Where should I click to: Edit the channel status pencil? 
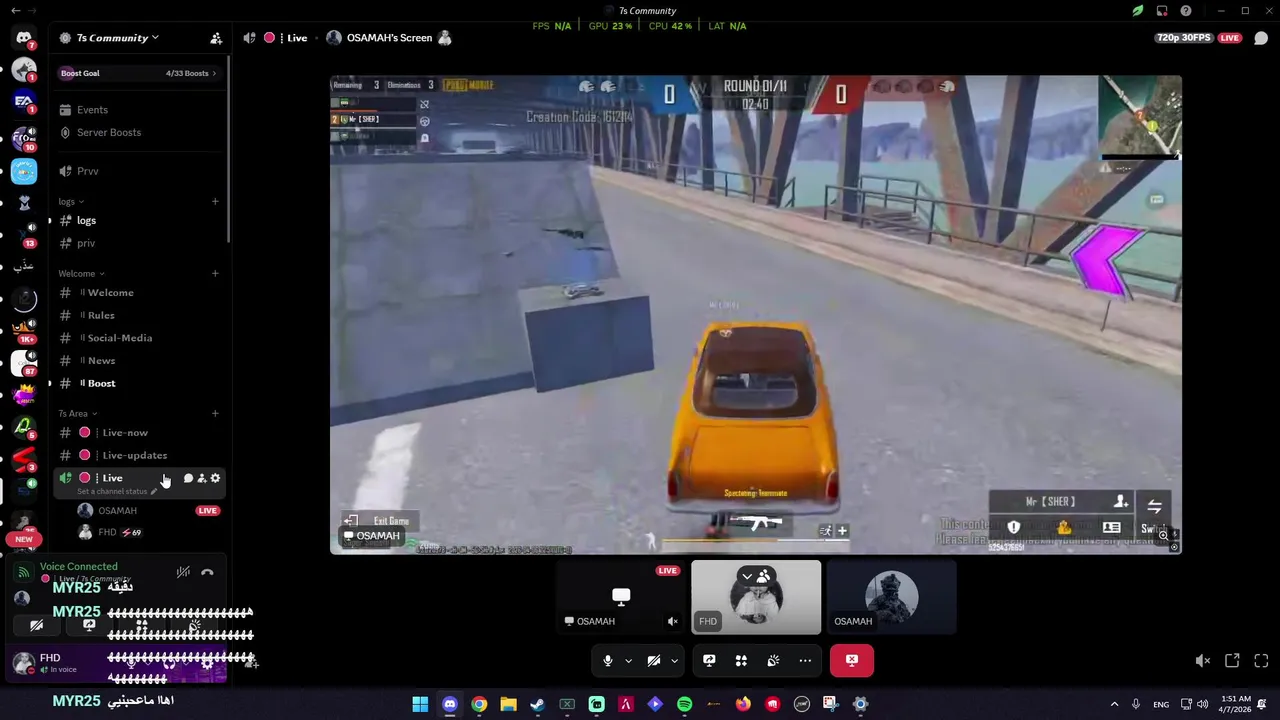coord(153,492)
